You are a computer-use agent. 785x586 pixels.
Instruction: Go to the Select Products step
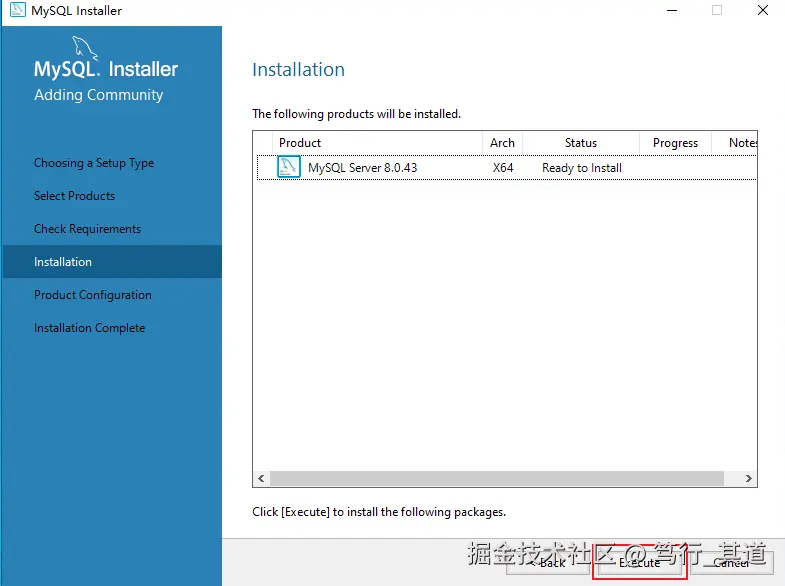[75, 196]
